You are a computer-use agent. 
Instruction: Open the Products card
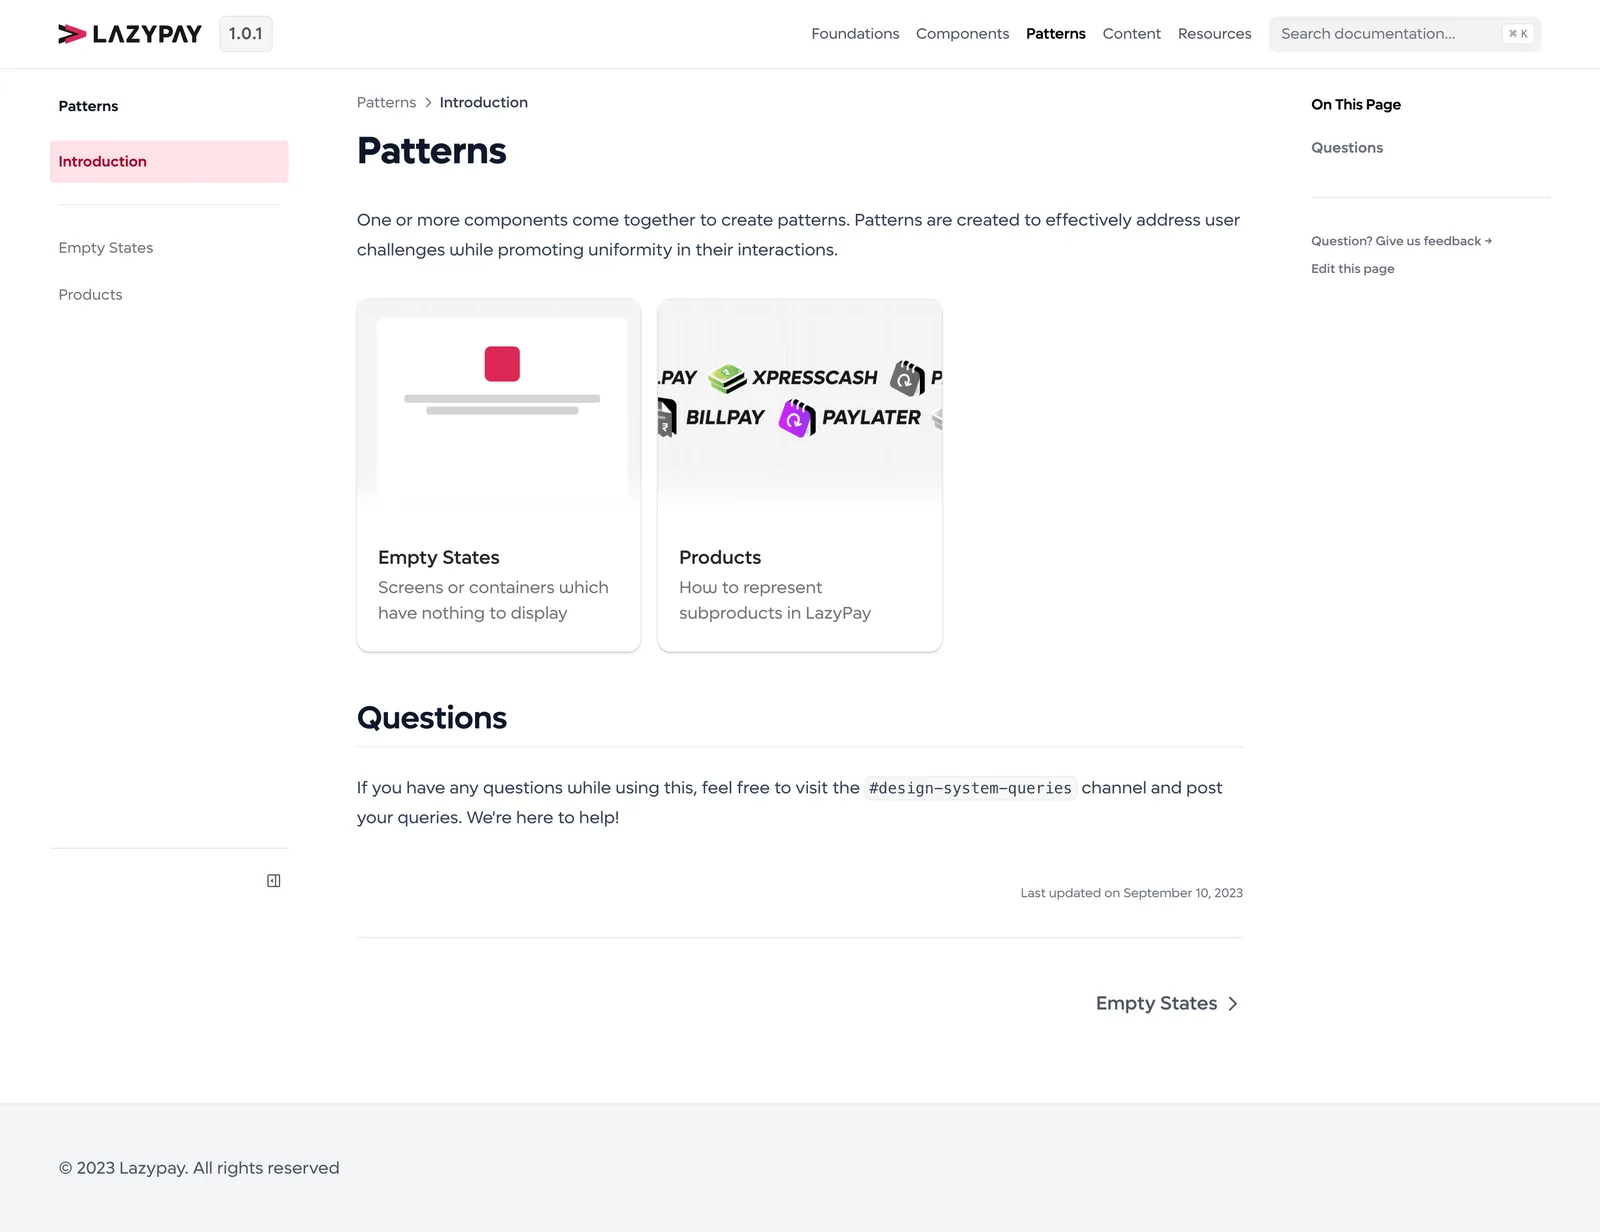point(799,475)
